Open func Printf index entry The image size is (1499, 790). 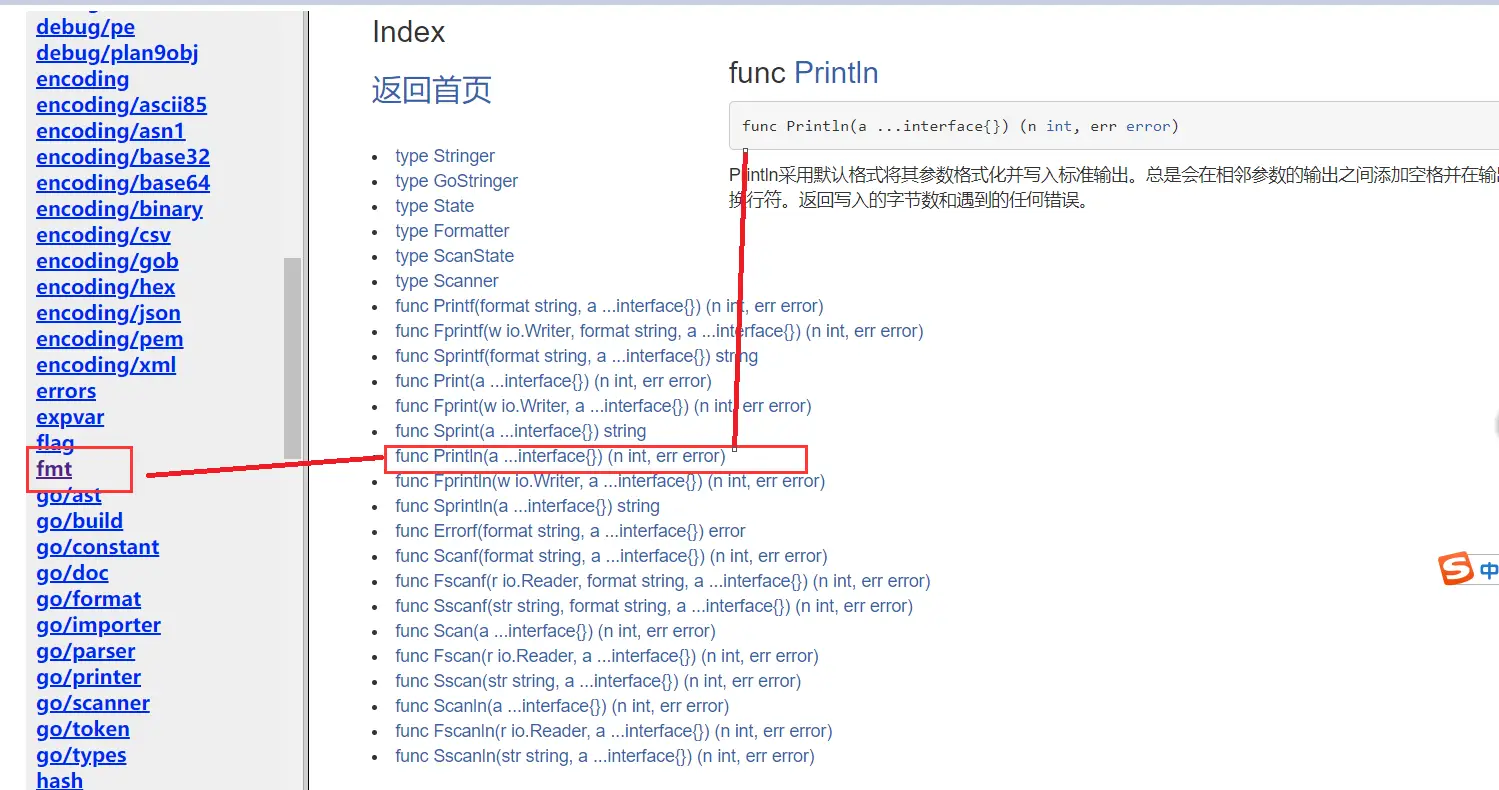point(609,306)
